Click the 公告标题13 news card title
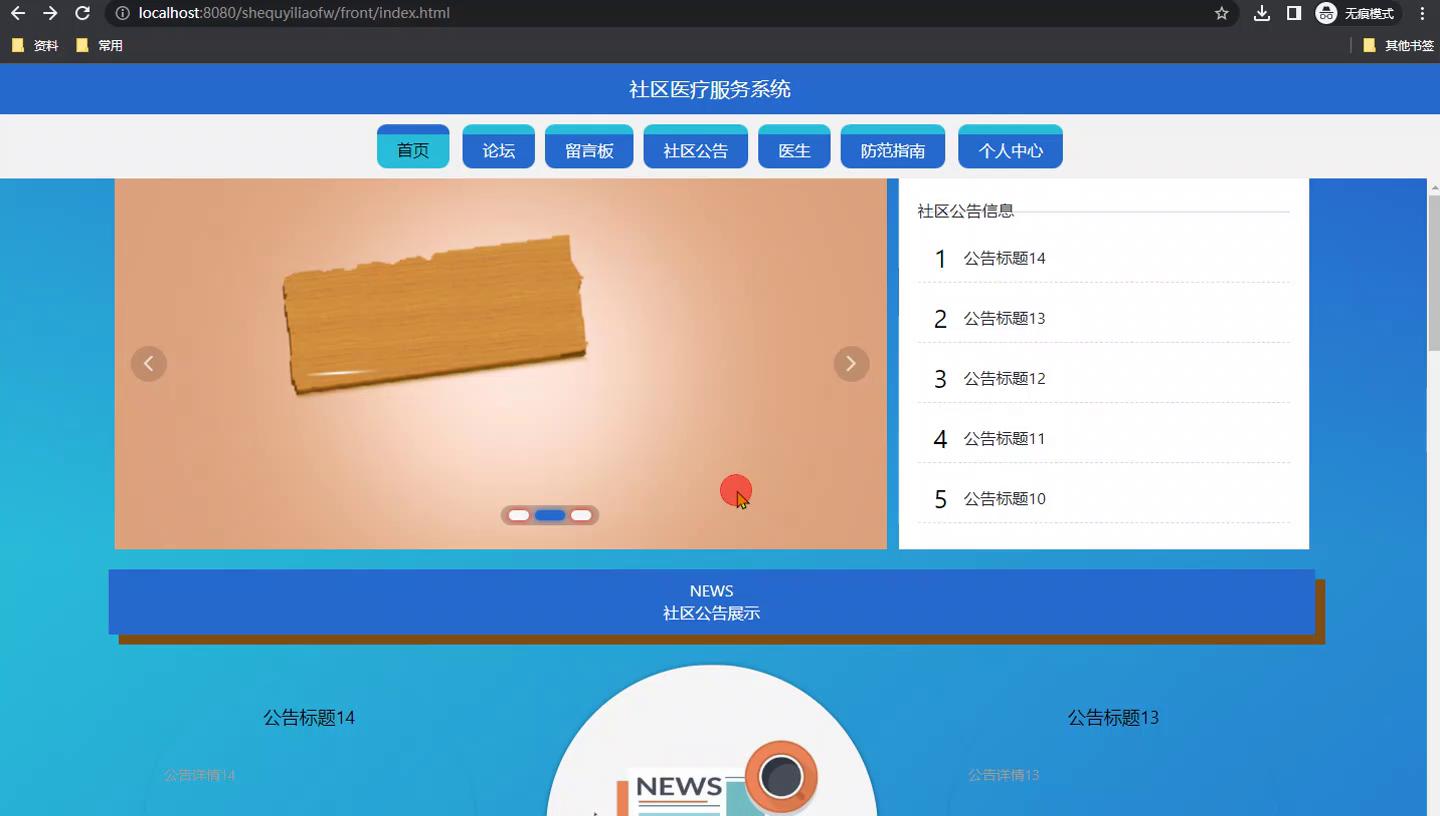 [x=1113, y=717]
